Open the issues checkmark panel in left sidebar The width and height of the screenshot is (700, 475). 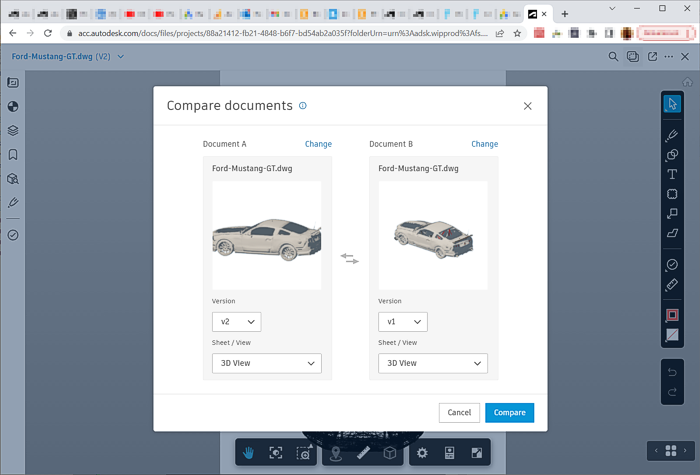tap(13, 235)
